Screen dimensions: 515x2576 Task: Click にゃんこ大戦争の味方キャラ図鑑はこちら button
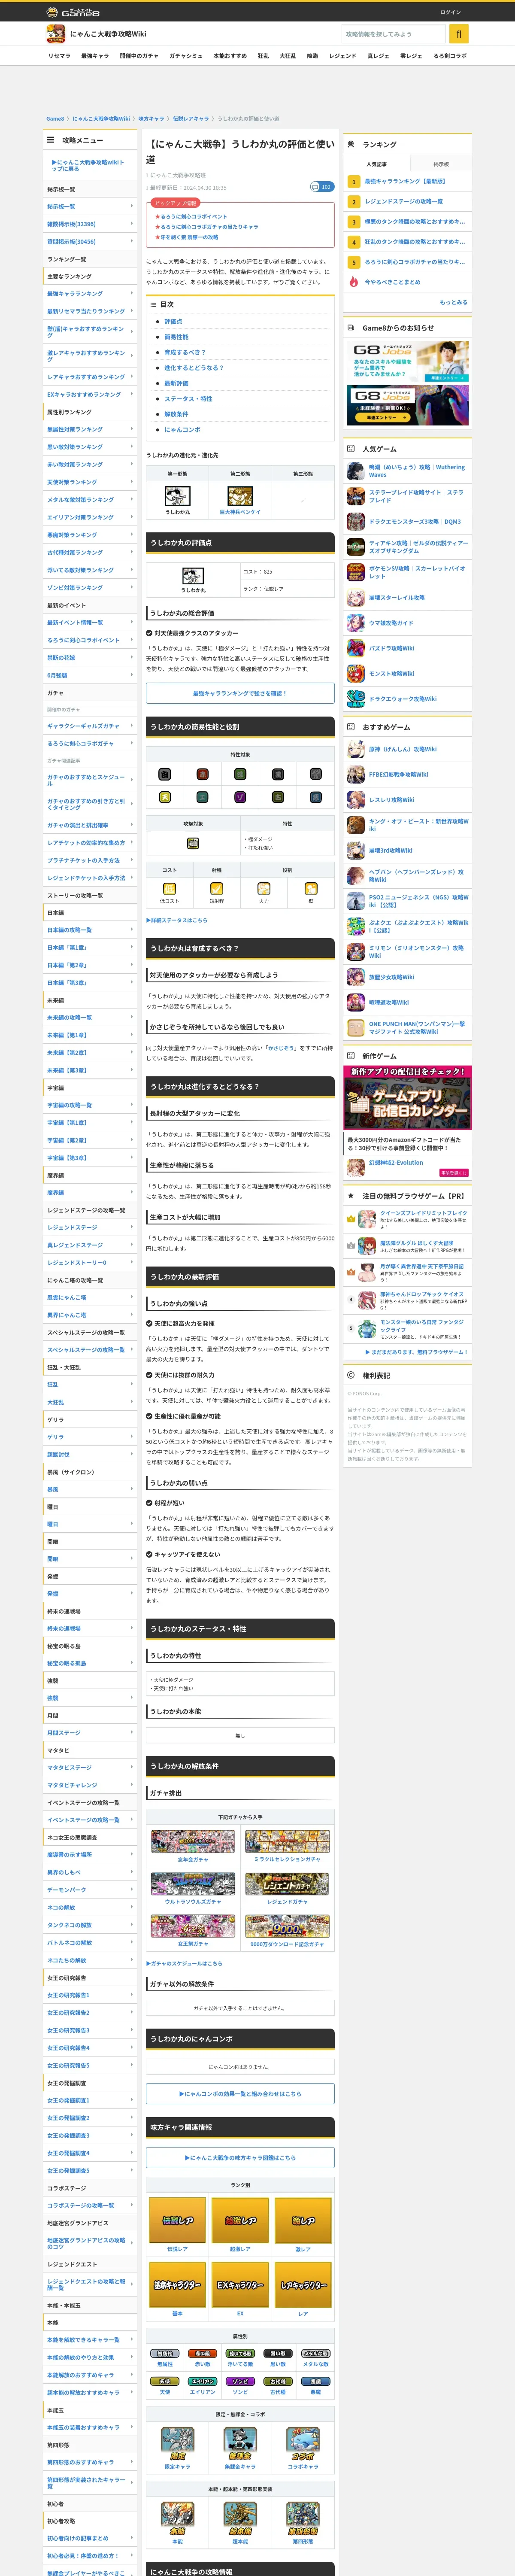[240, 2158]
